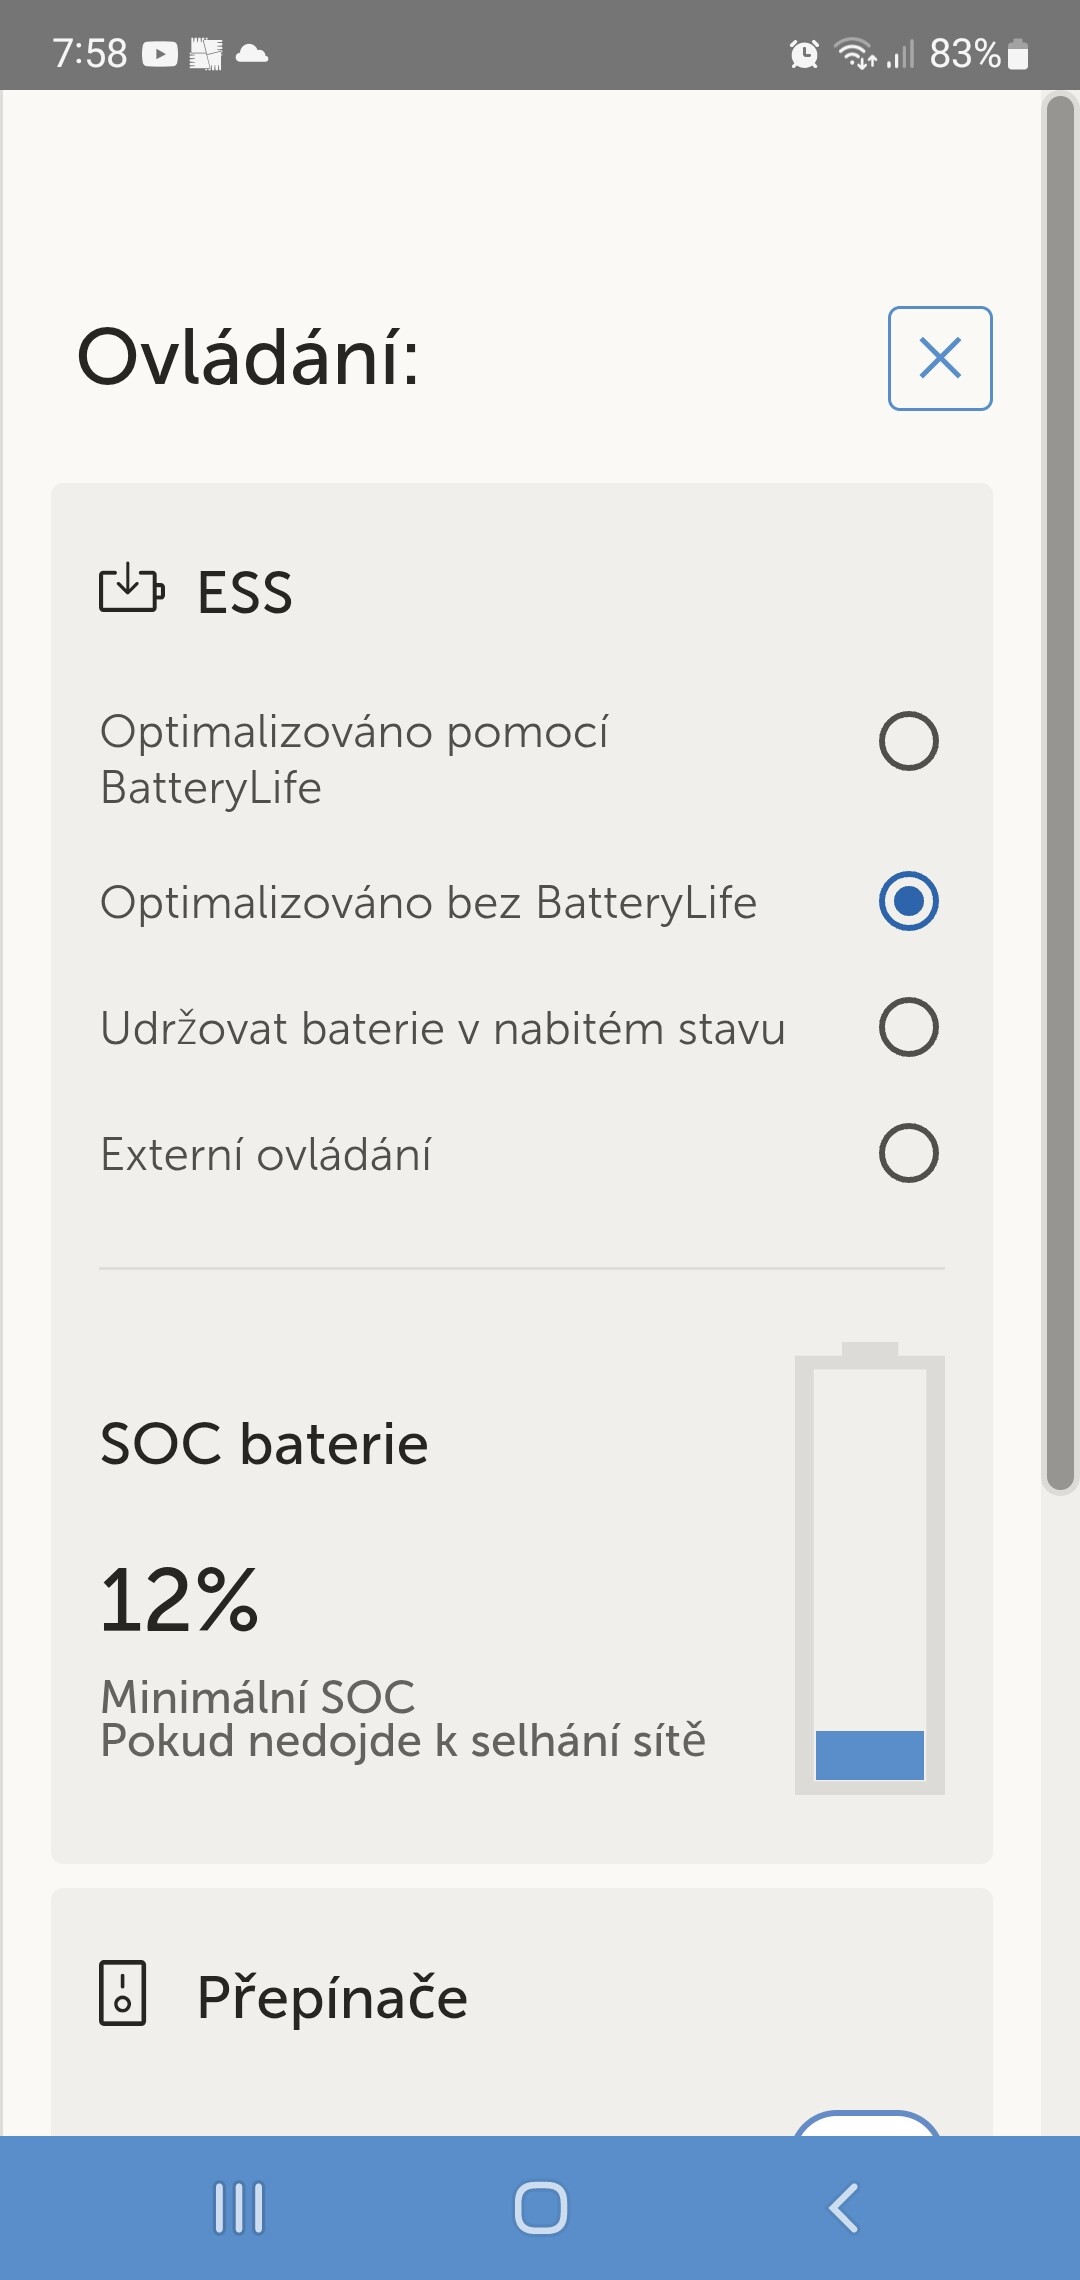Choose Udržovat baterie v nabitém stavu

pyautogui.click(x=908, y=1027)
